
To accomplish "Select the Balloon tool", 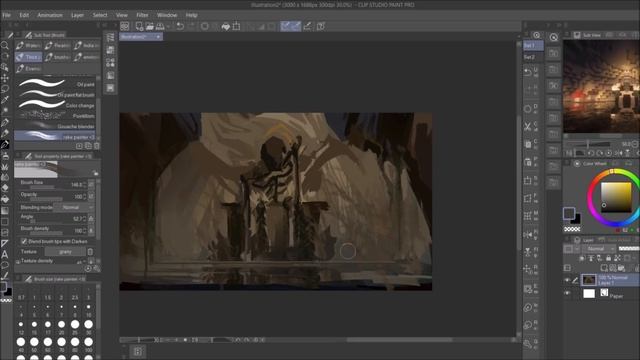I will 5,265.
